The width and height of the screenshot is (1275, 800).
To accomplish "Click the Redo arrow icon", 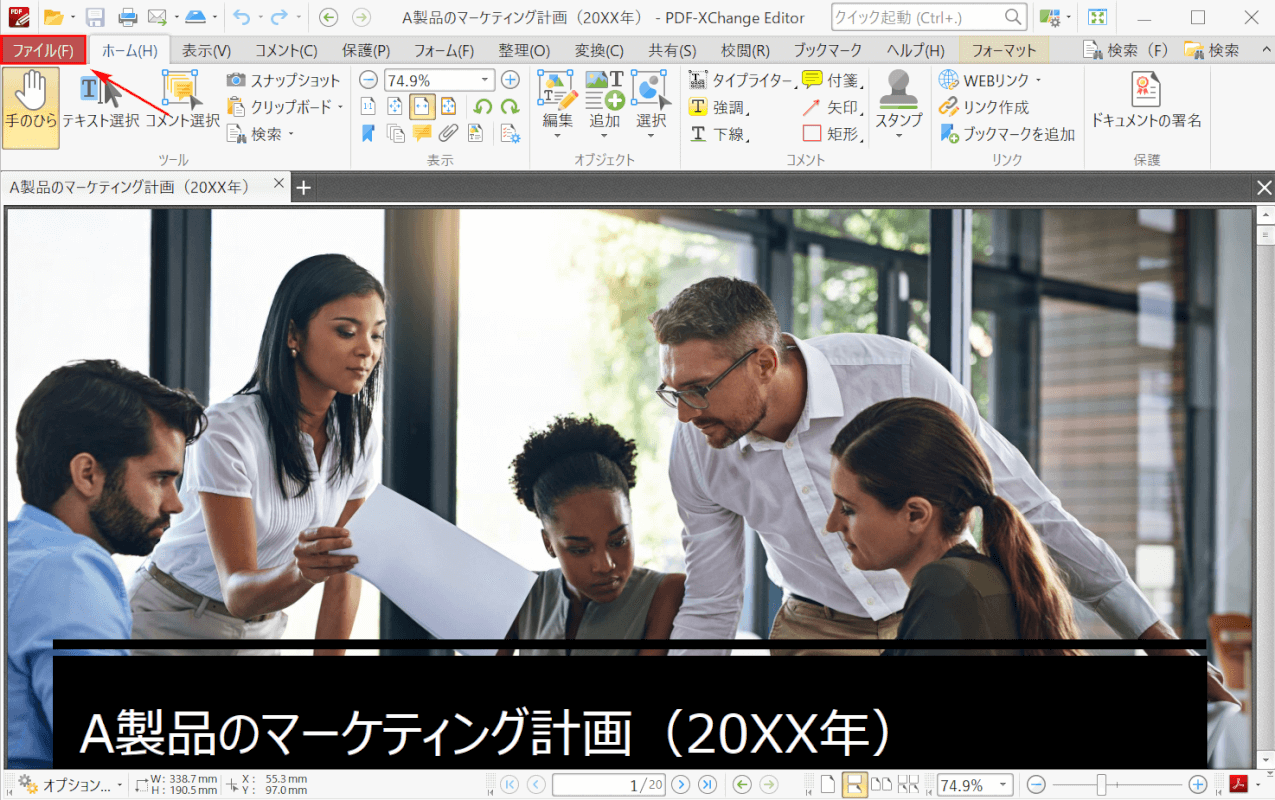I will click(x=279, y=17).
